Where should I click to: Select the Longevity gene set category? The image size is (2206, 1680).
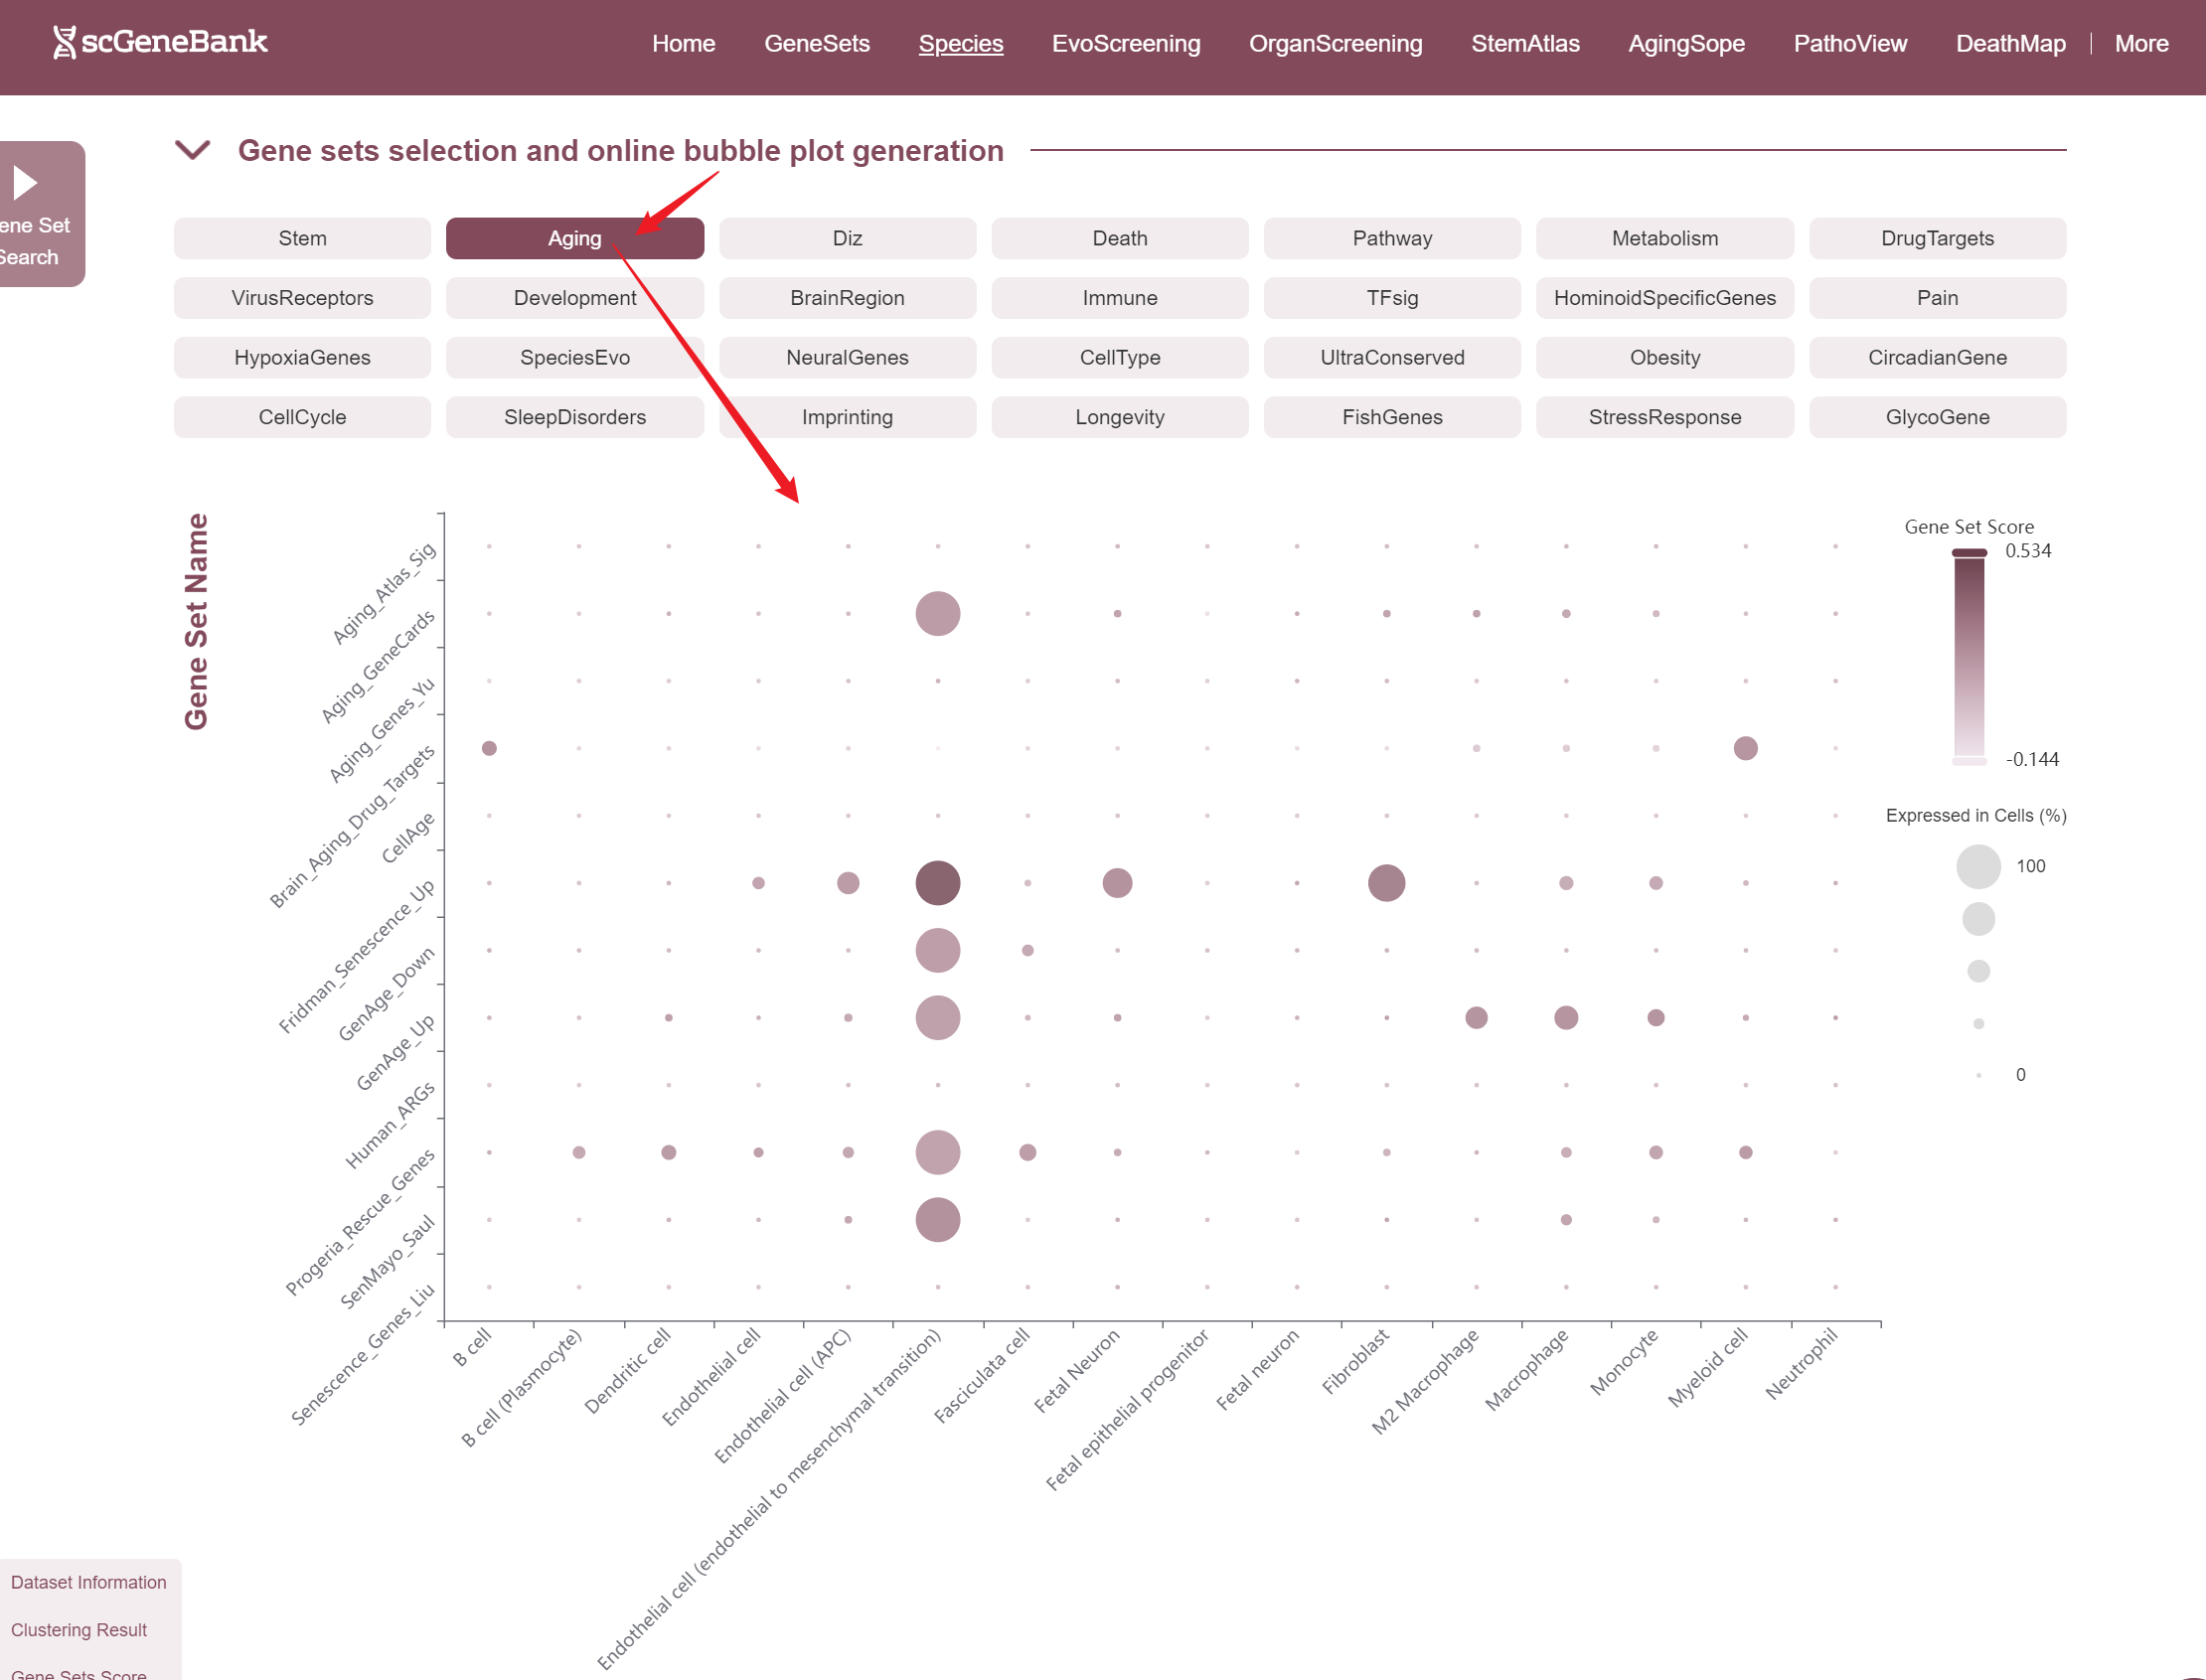[x=1119, y=417]
